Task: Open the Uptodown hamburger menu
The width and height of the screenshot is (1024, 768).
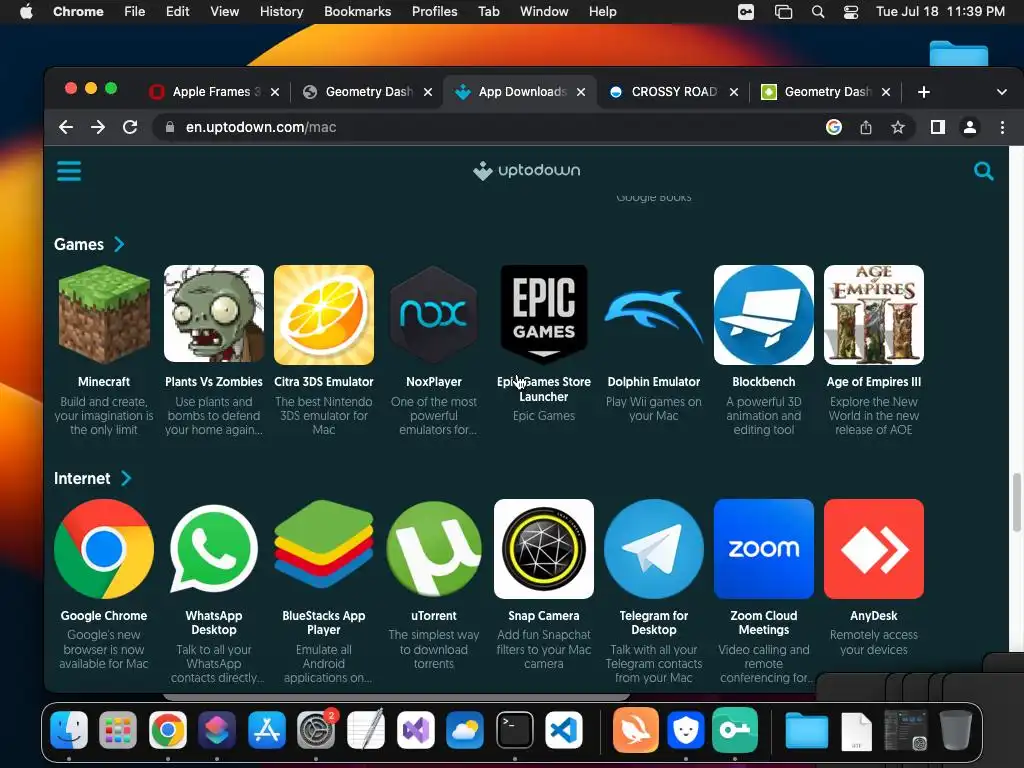Action: pos(69,171)
